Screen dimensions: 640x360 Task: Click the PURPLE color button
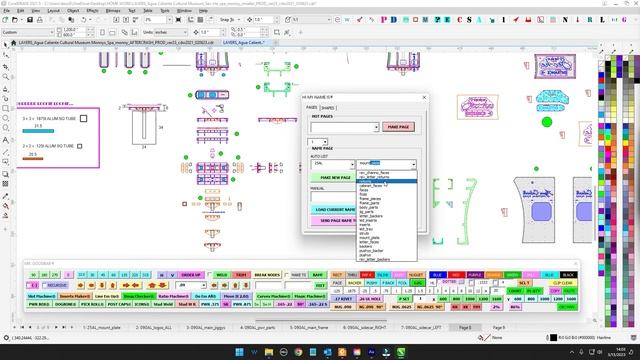(x=475, y=275)
